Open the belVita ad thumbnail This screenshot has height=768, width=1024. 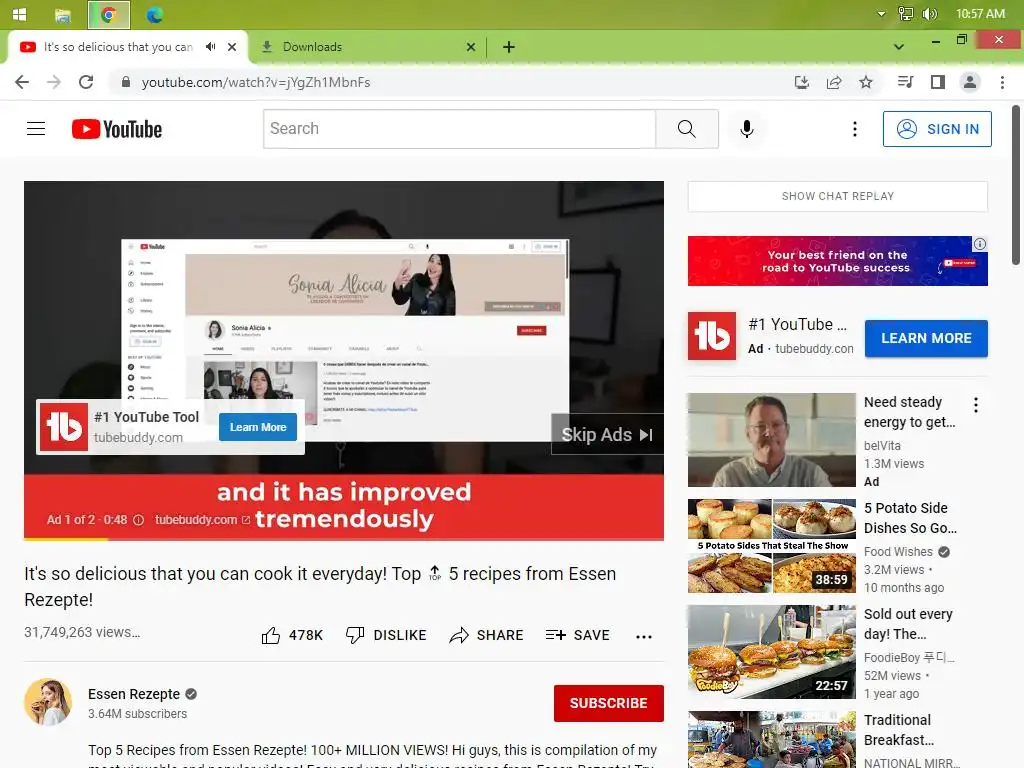tap(771, 440)
